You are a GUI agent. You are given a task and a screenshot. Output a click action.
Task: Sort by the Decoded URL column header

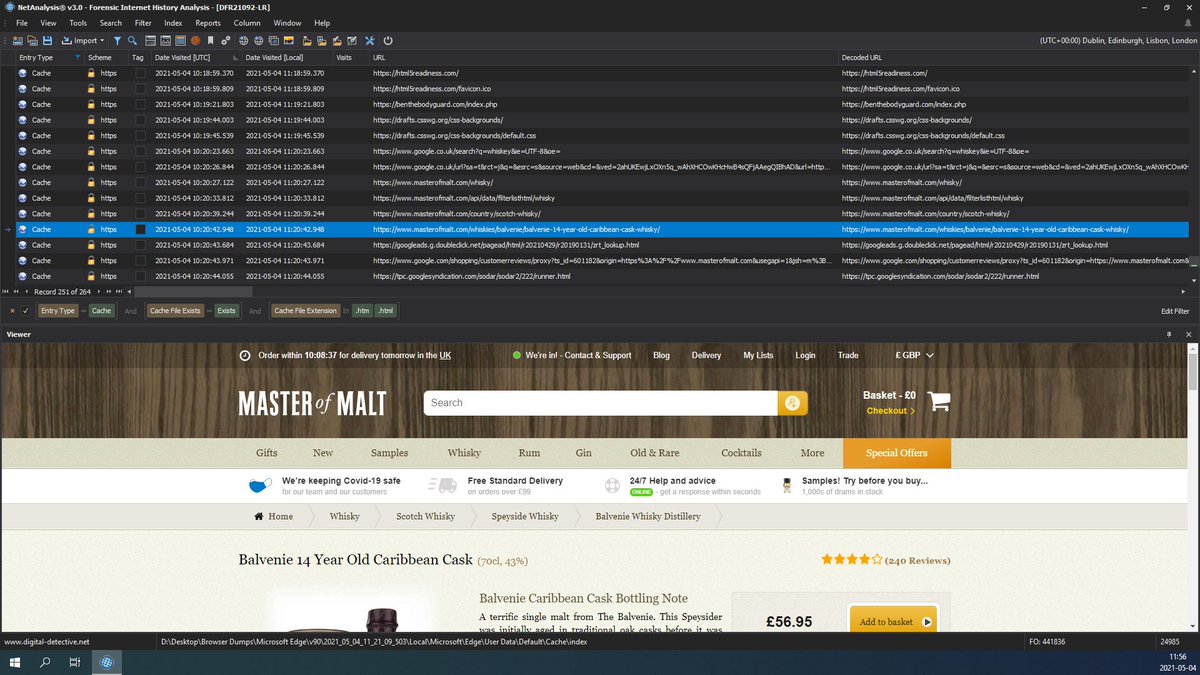(x=1014, y=58)
